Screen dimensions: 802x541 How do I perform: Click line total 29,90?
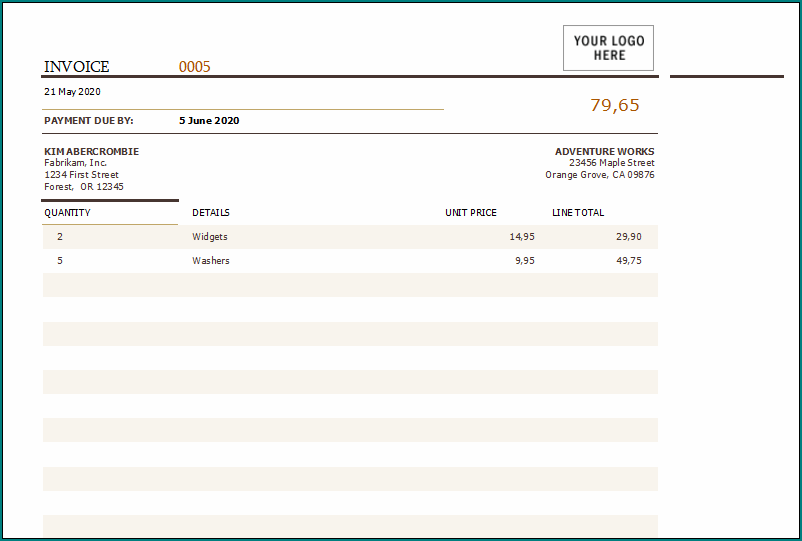click(x=629, y=237)
